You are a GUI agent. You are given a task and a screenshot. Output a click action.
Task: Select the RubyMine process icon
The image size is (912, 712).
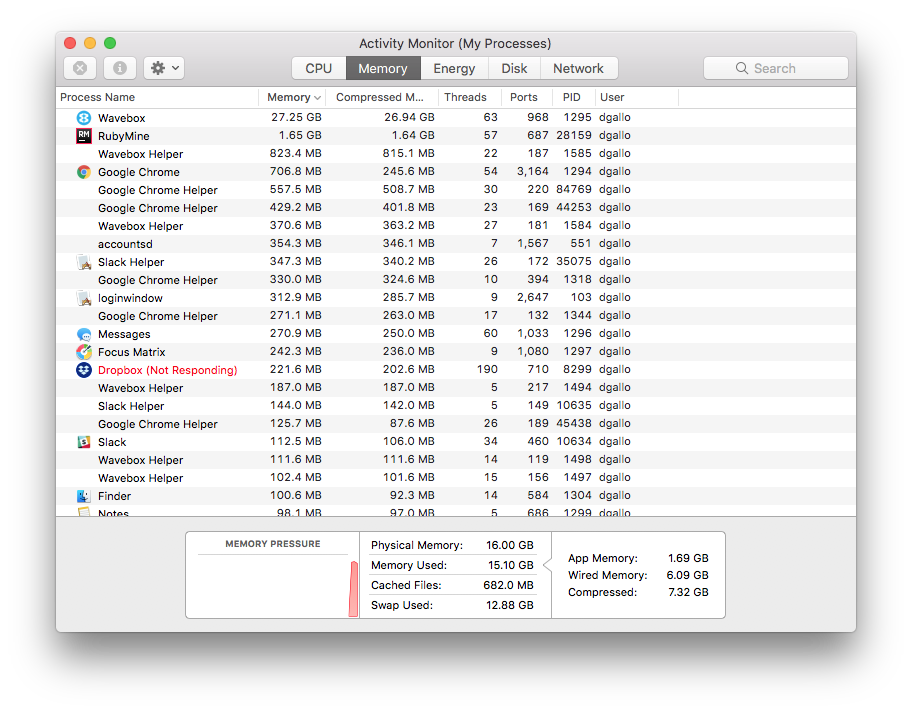tap(84, 136)
